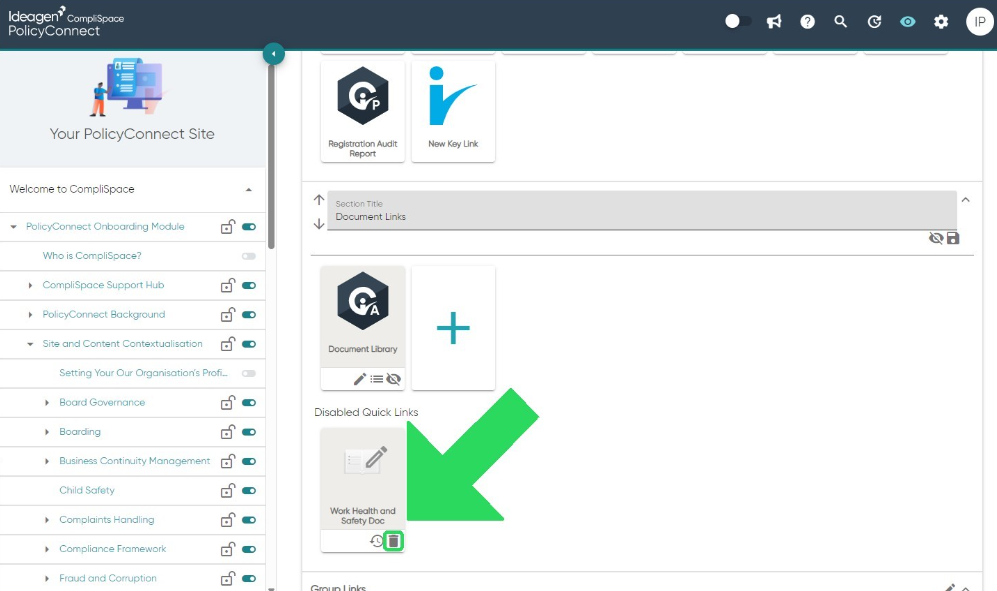This screenshot has width=997, height=591.
Task: Collapse Site and Content Contextualisation node
Action: [x=30, y=344]
